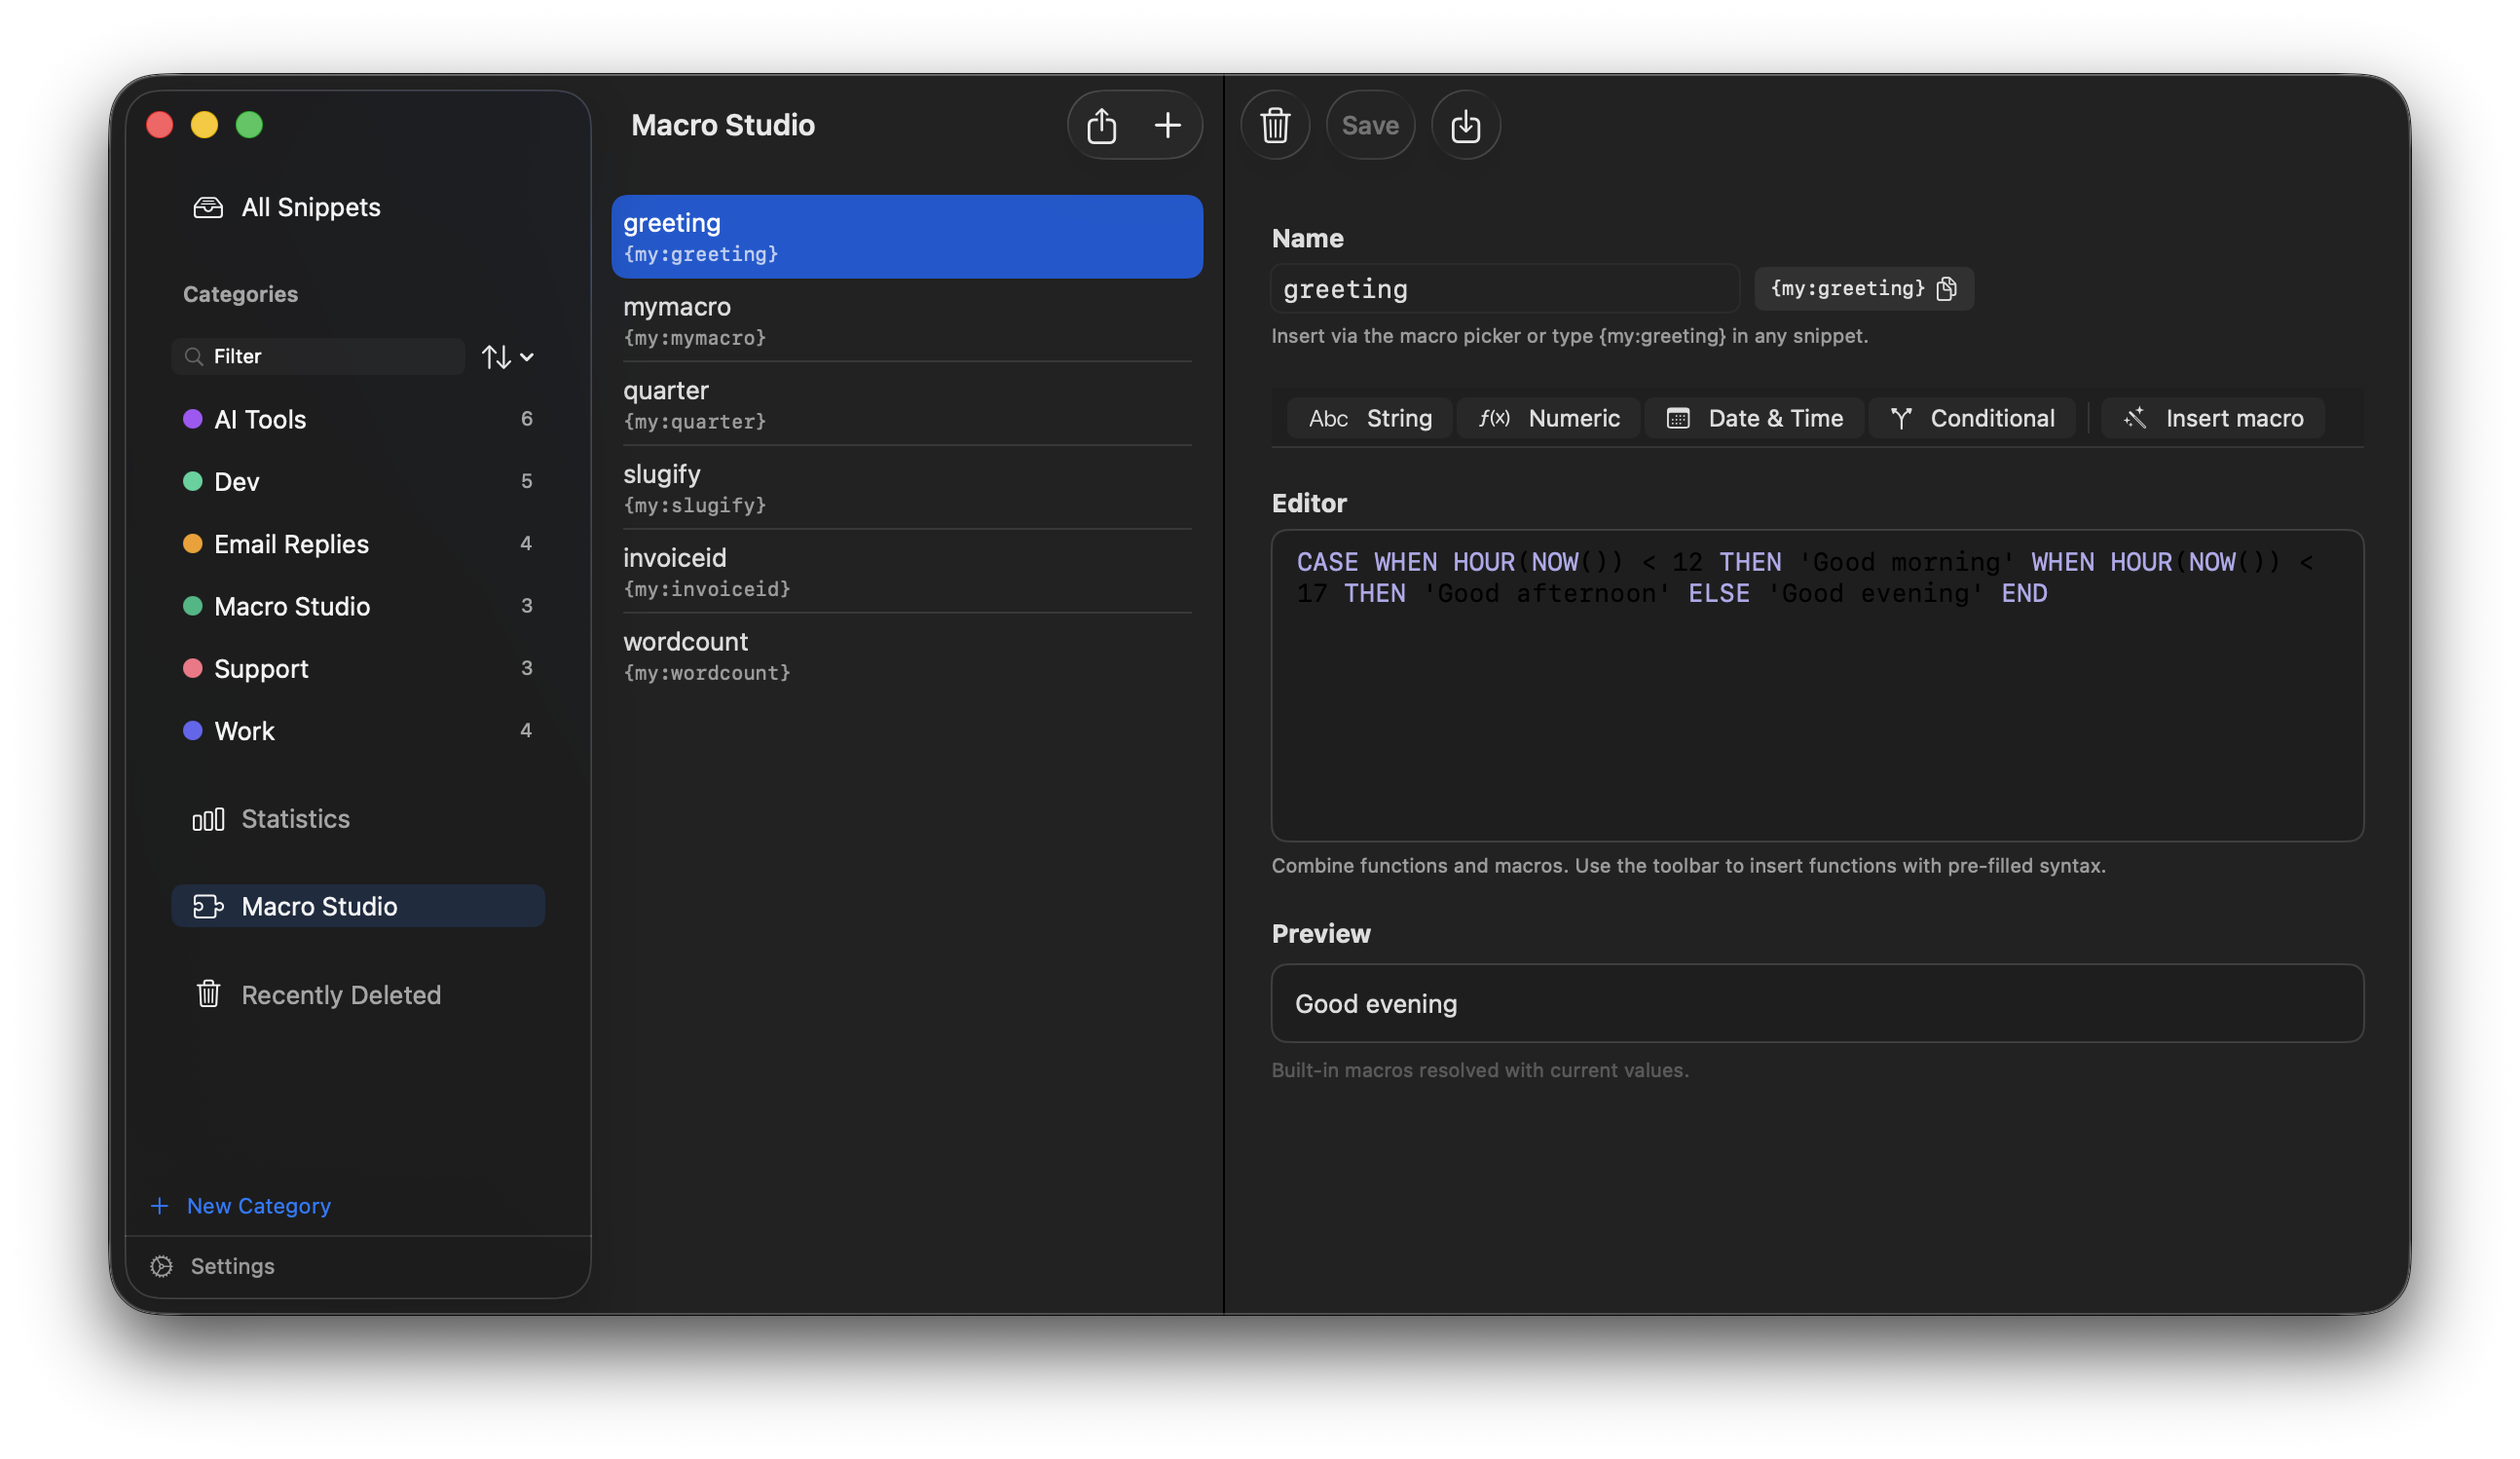The width and height of the screenshot is (2520, 1459).
Task: Select Macro Studio in bottom sidebar
Action: pos(358,906)
